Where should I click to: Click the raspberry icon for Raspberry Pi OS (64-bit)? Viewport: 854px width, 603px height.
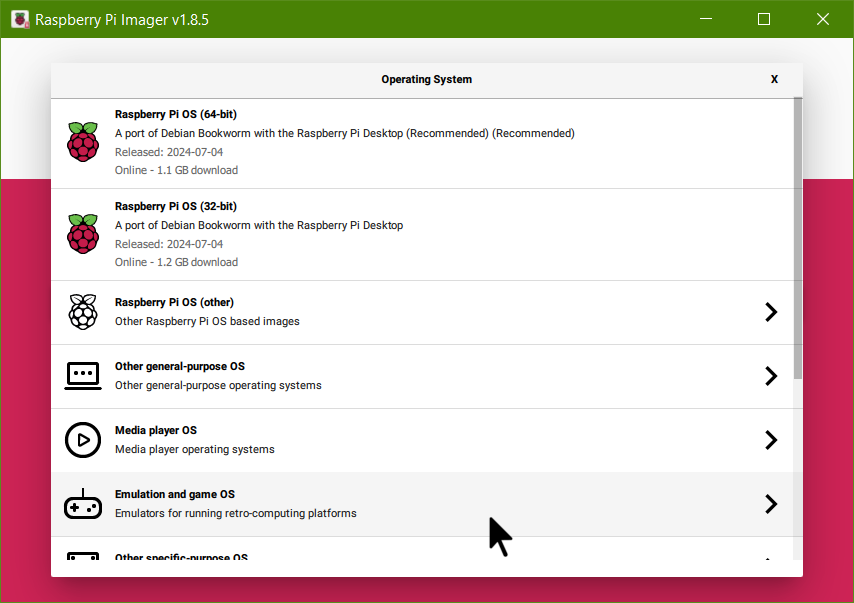pyautogui.click(x=83, y=142)
